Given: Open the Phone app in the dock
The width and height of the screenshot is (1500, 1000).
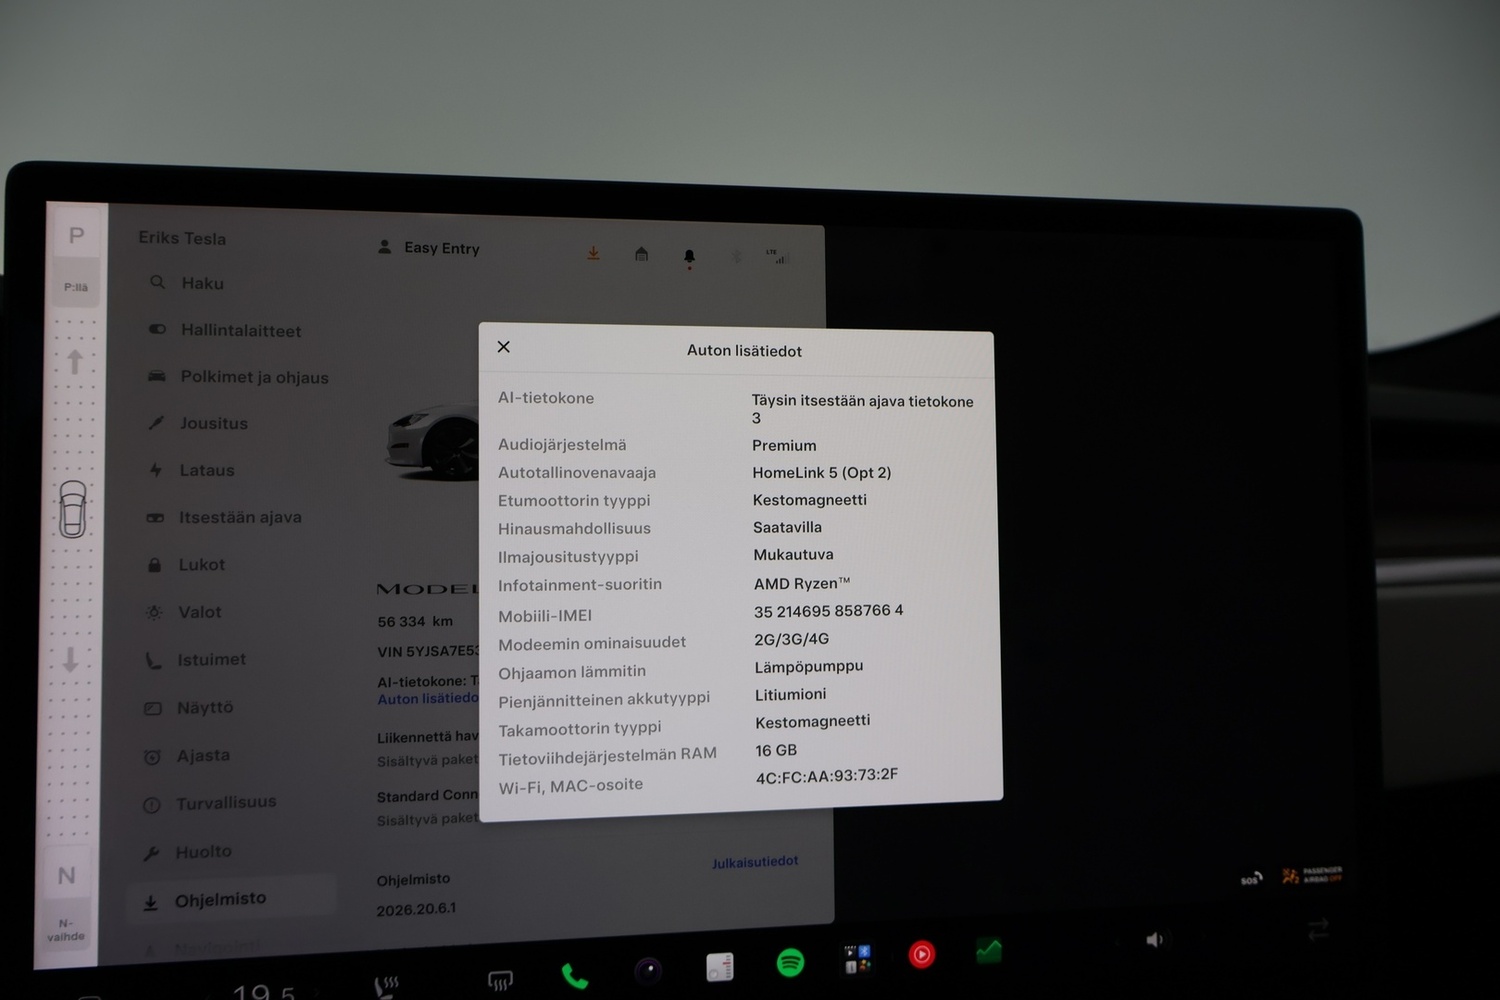Looking at the screenshot, I should coord(575,975).
